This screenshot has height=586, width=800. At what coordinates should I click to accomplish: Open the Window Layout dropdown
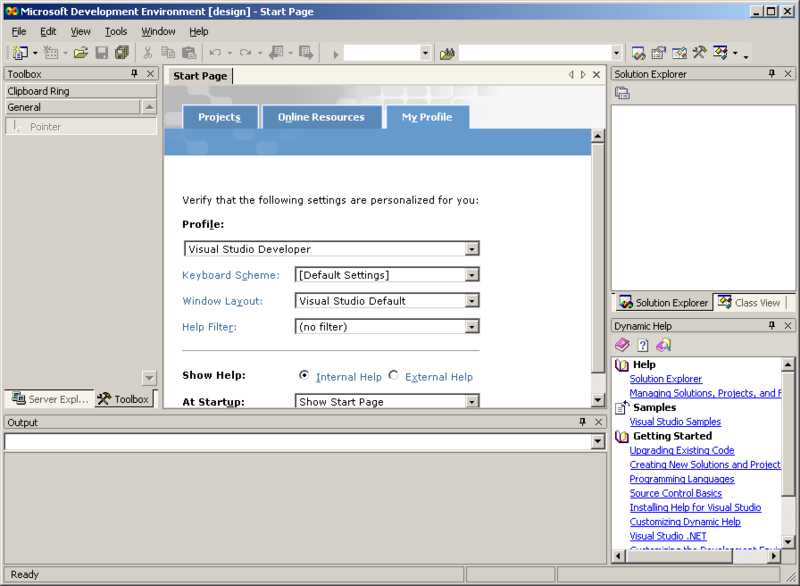tap(473, 301)
